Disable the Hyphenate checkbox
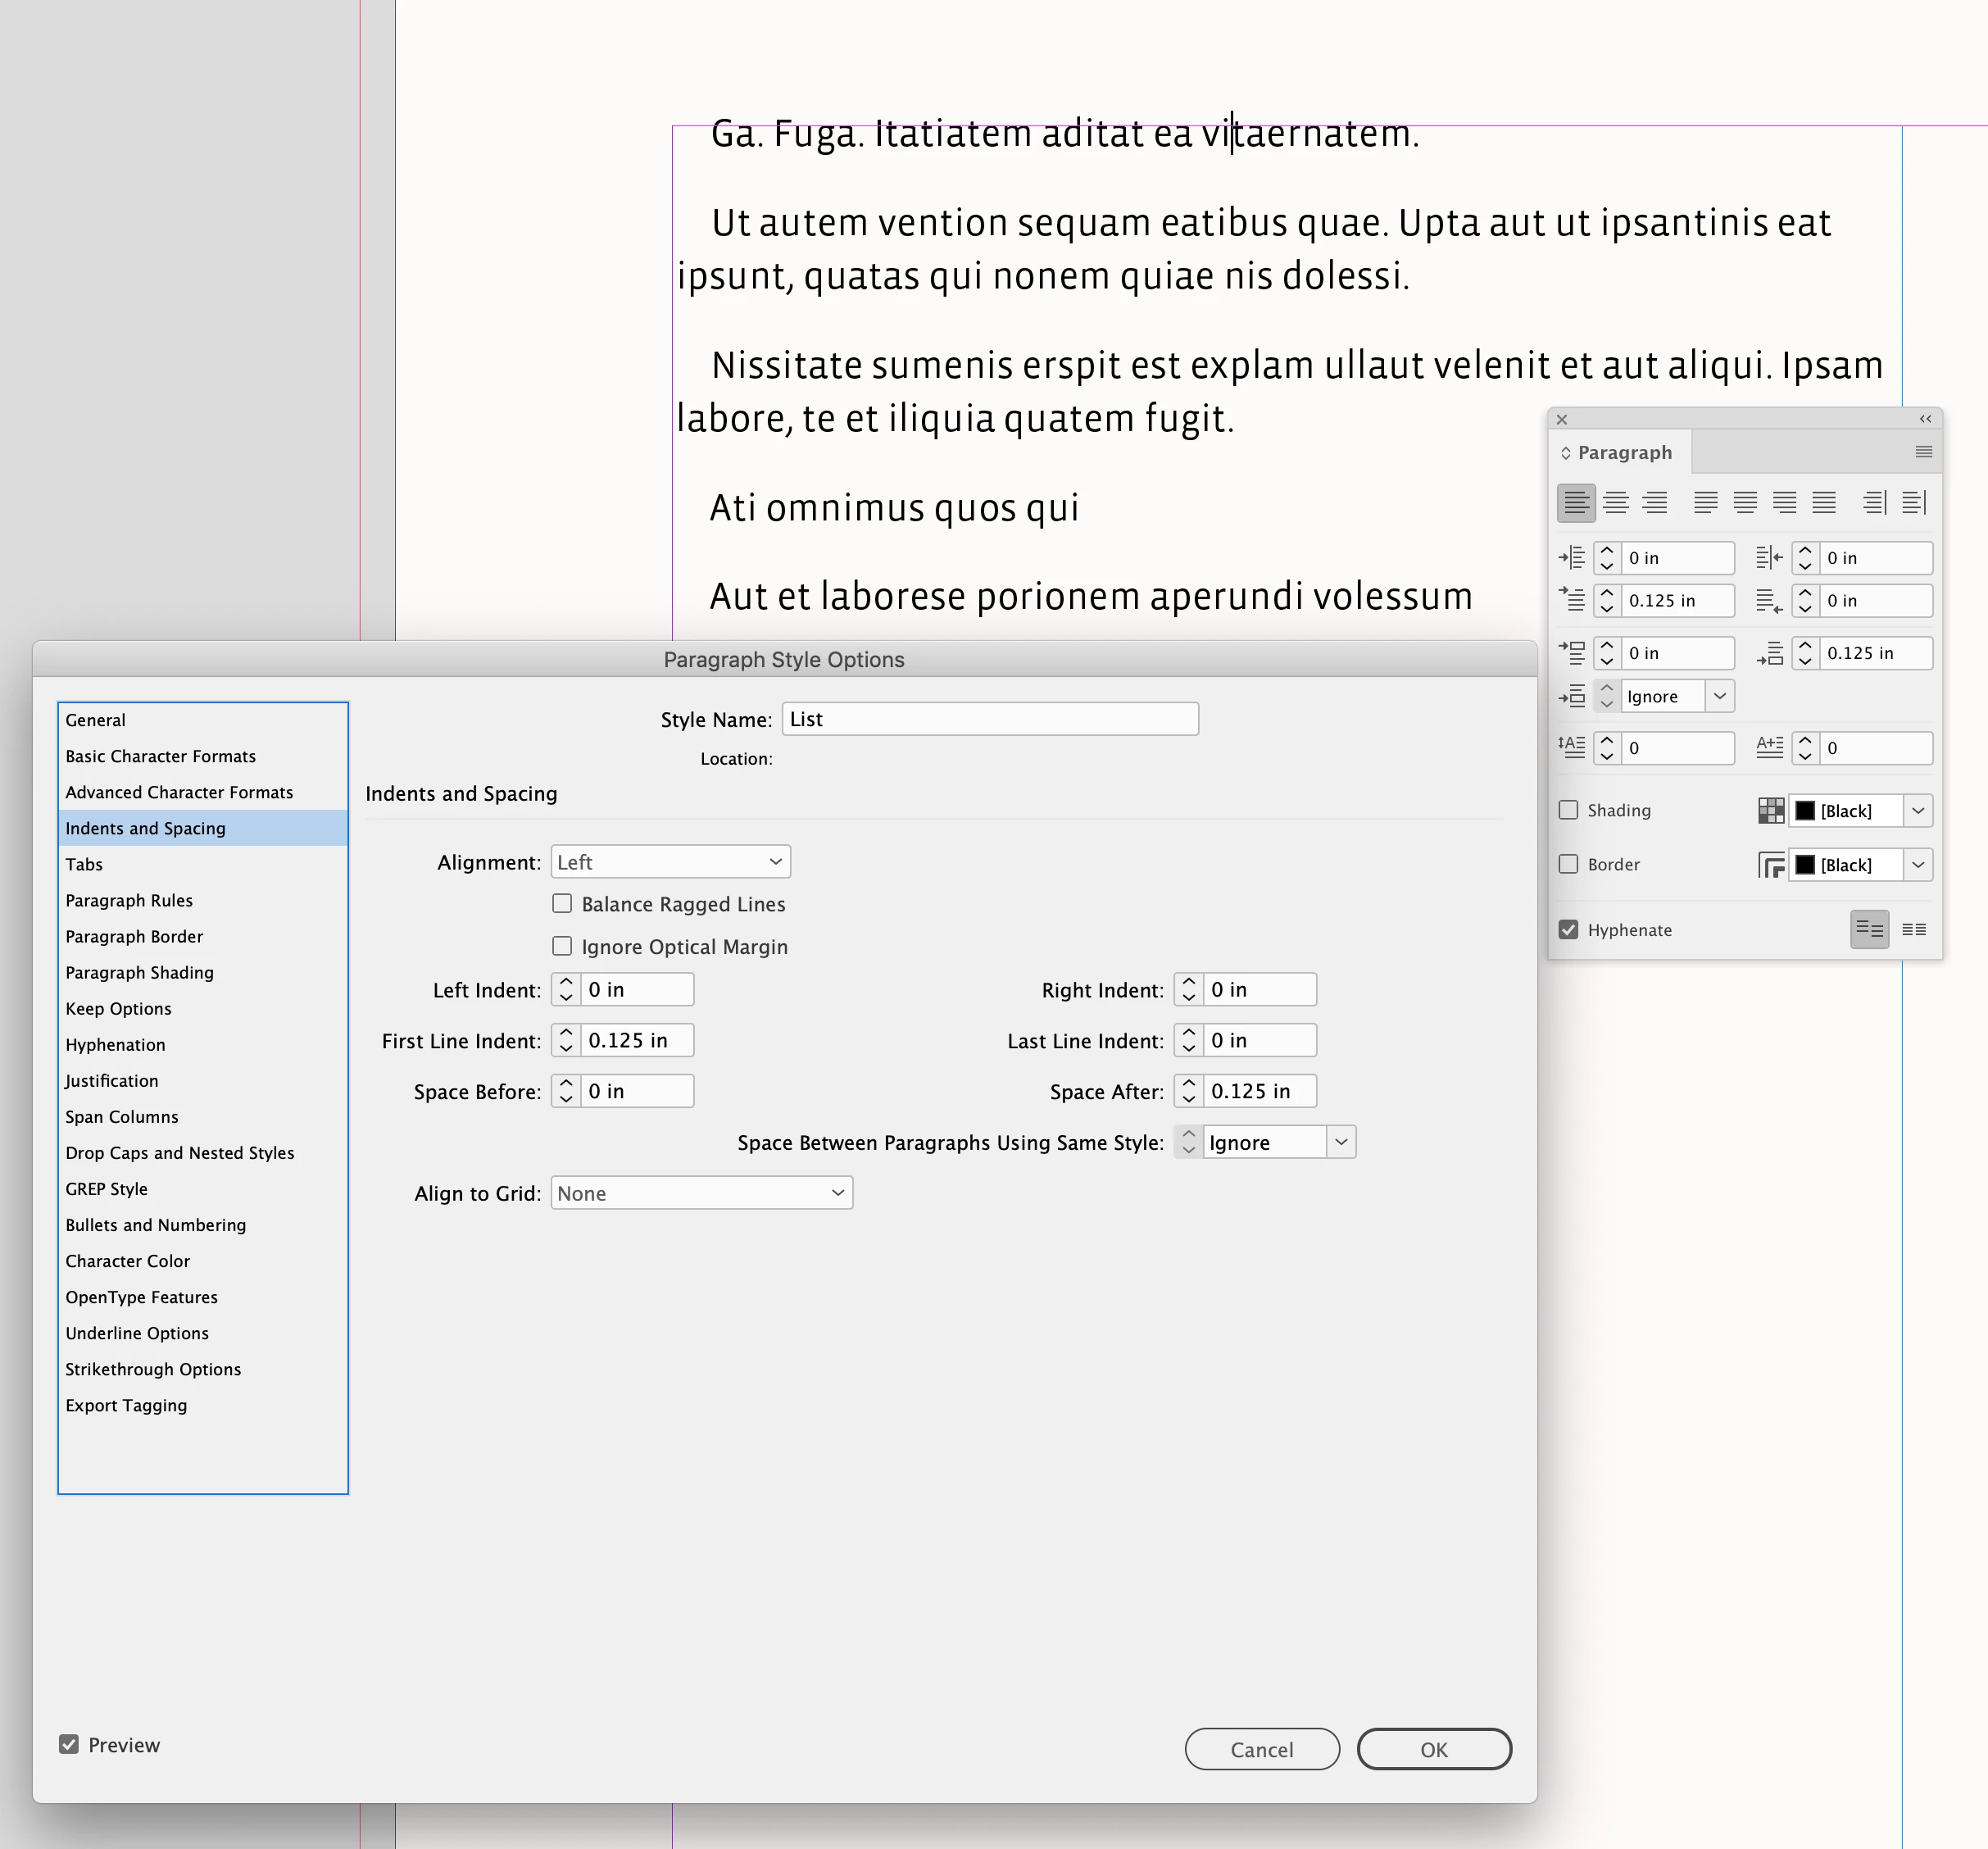The image size is (1988, 1849). click(1568, 929)
